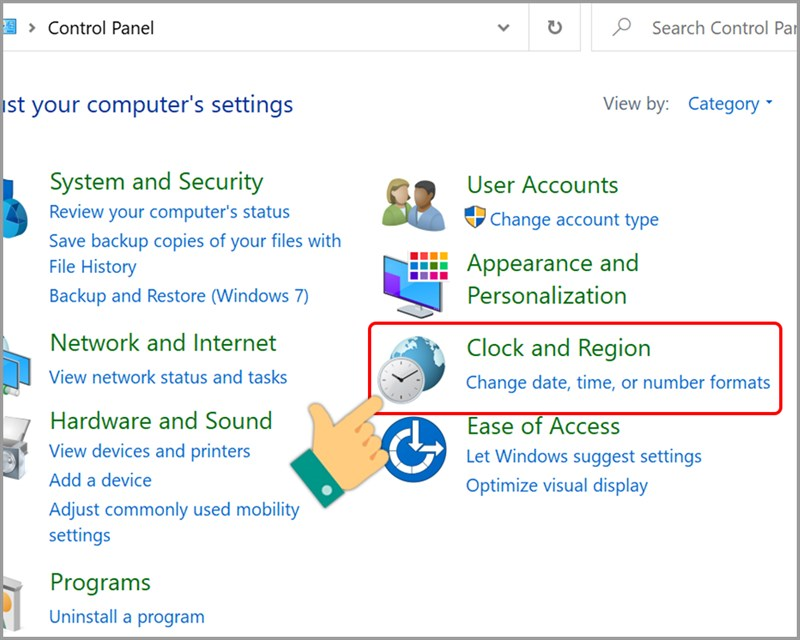Open Hardware and Sound category
The height and width of the screenshot is (640, 800).
(x=161, y=421)
